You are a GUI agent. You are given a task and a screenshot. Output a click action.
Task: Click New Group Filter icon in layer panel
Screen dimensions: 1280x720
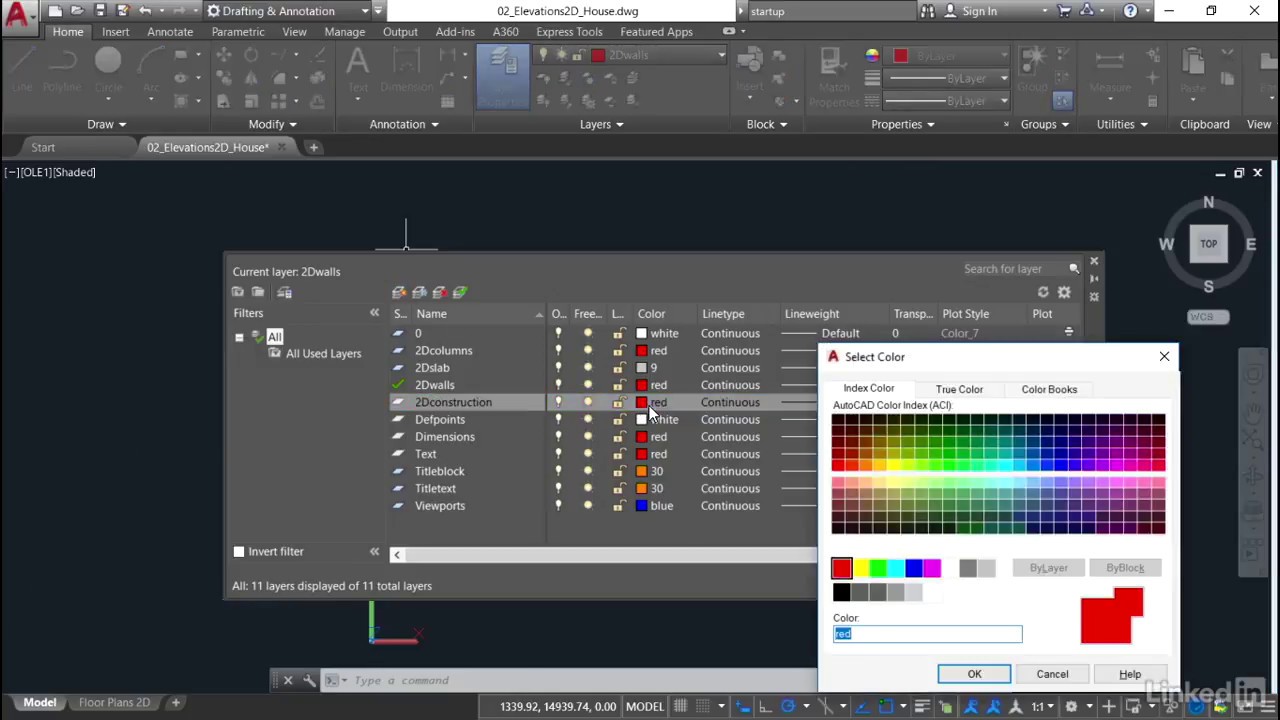(258, 292)
